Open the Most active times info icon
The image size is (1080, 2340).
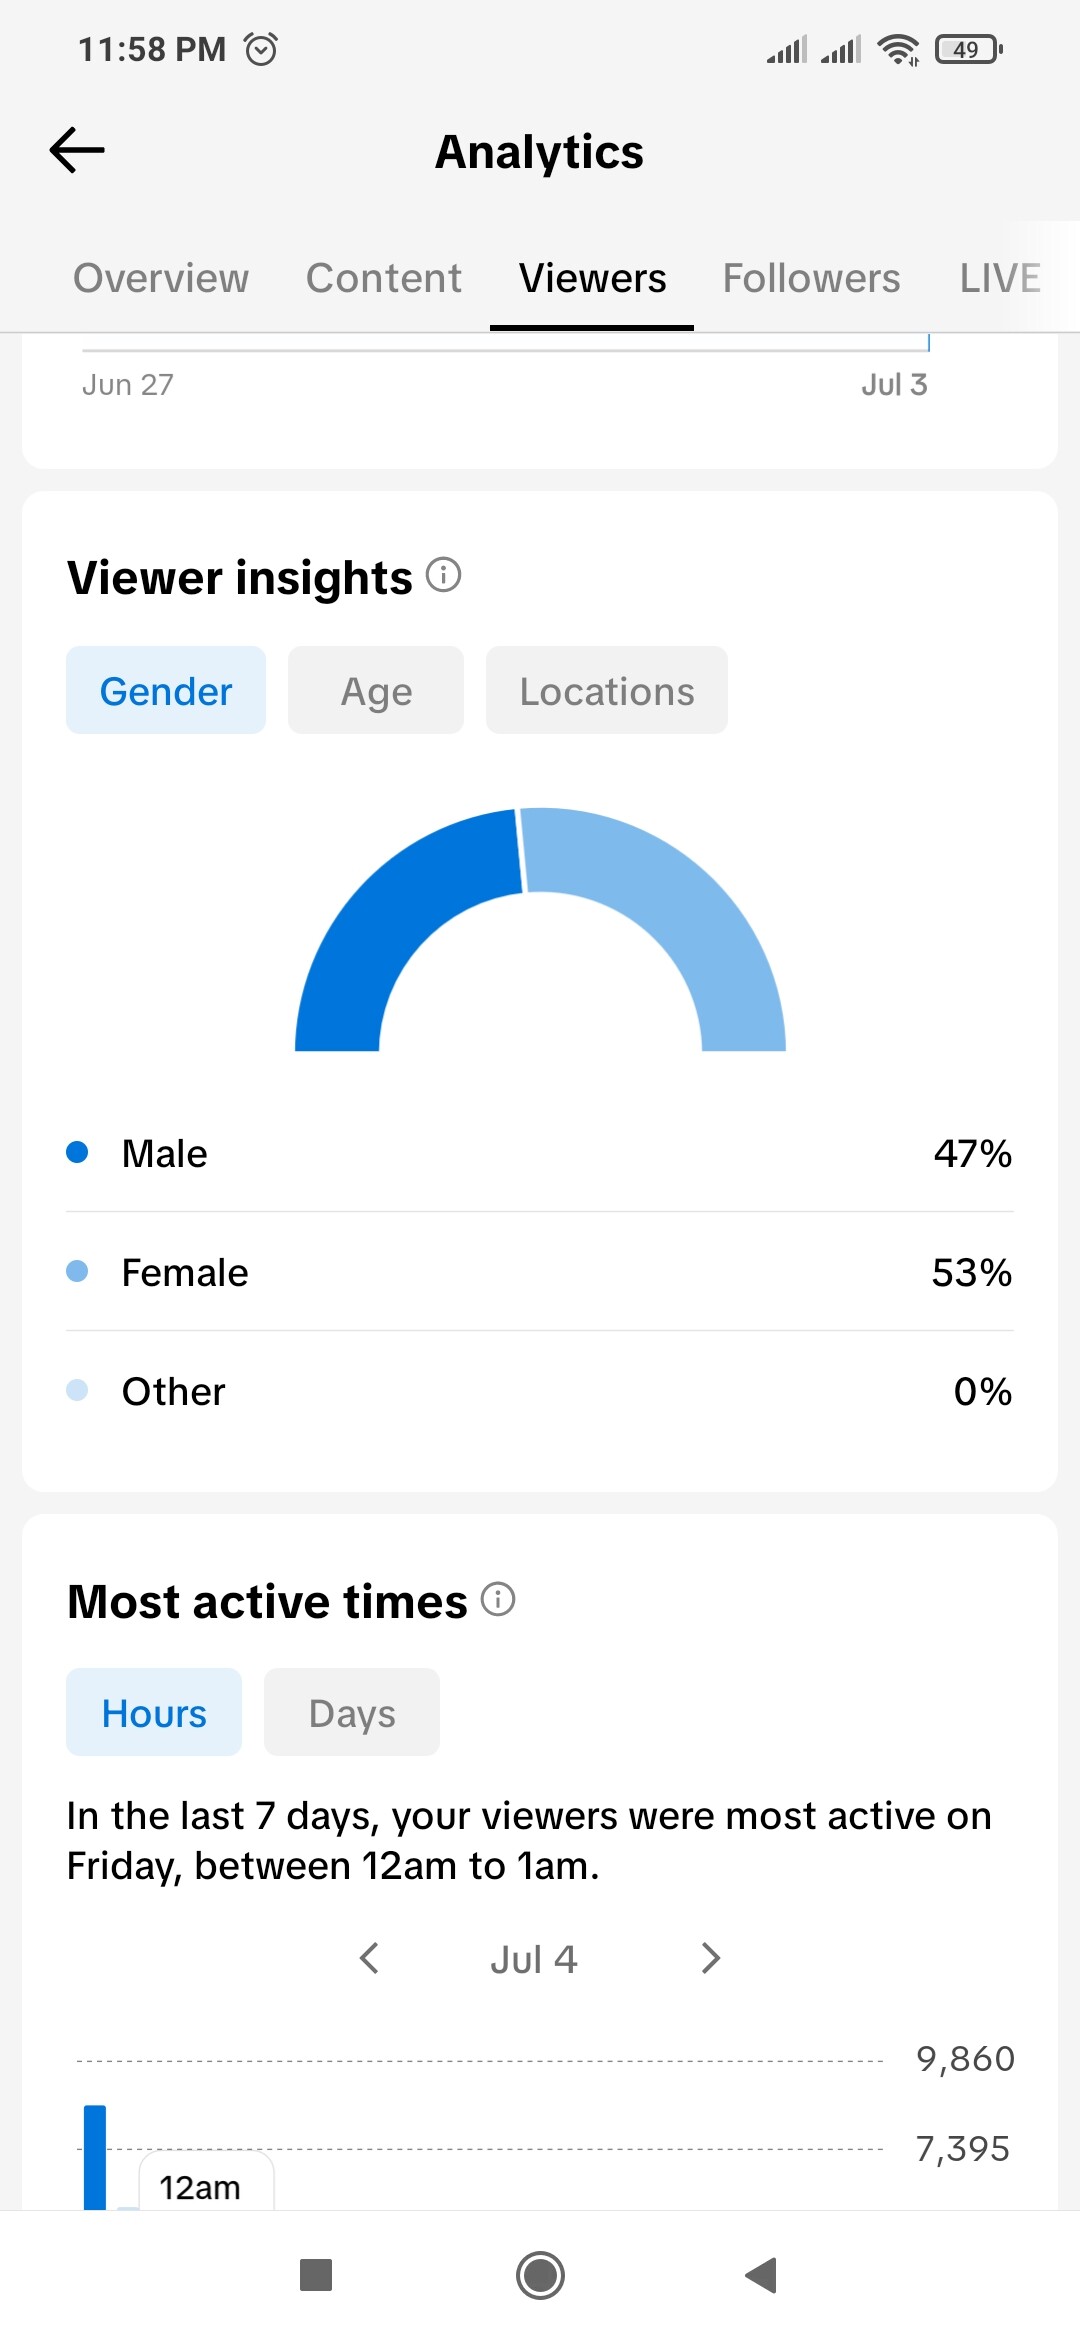[498, 1599]
